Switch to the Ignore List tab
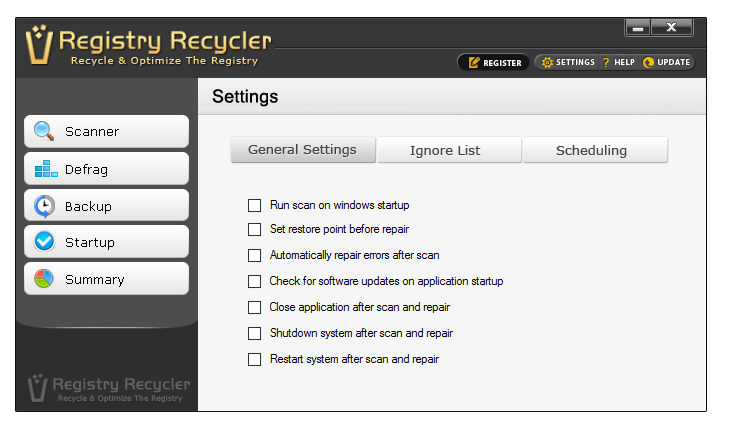This screenshot has width=744, height=431. coord(446,150)
